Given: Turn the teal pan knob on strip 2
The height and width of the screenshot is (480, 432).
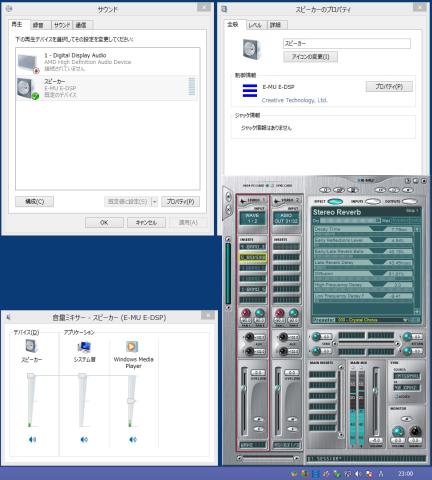Looking at the screenshot, I should point(293,313).
